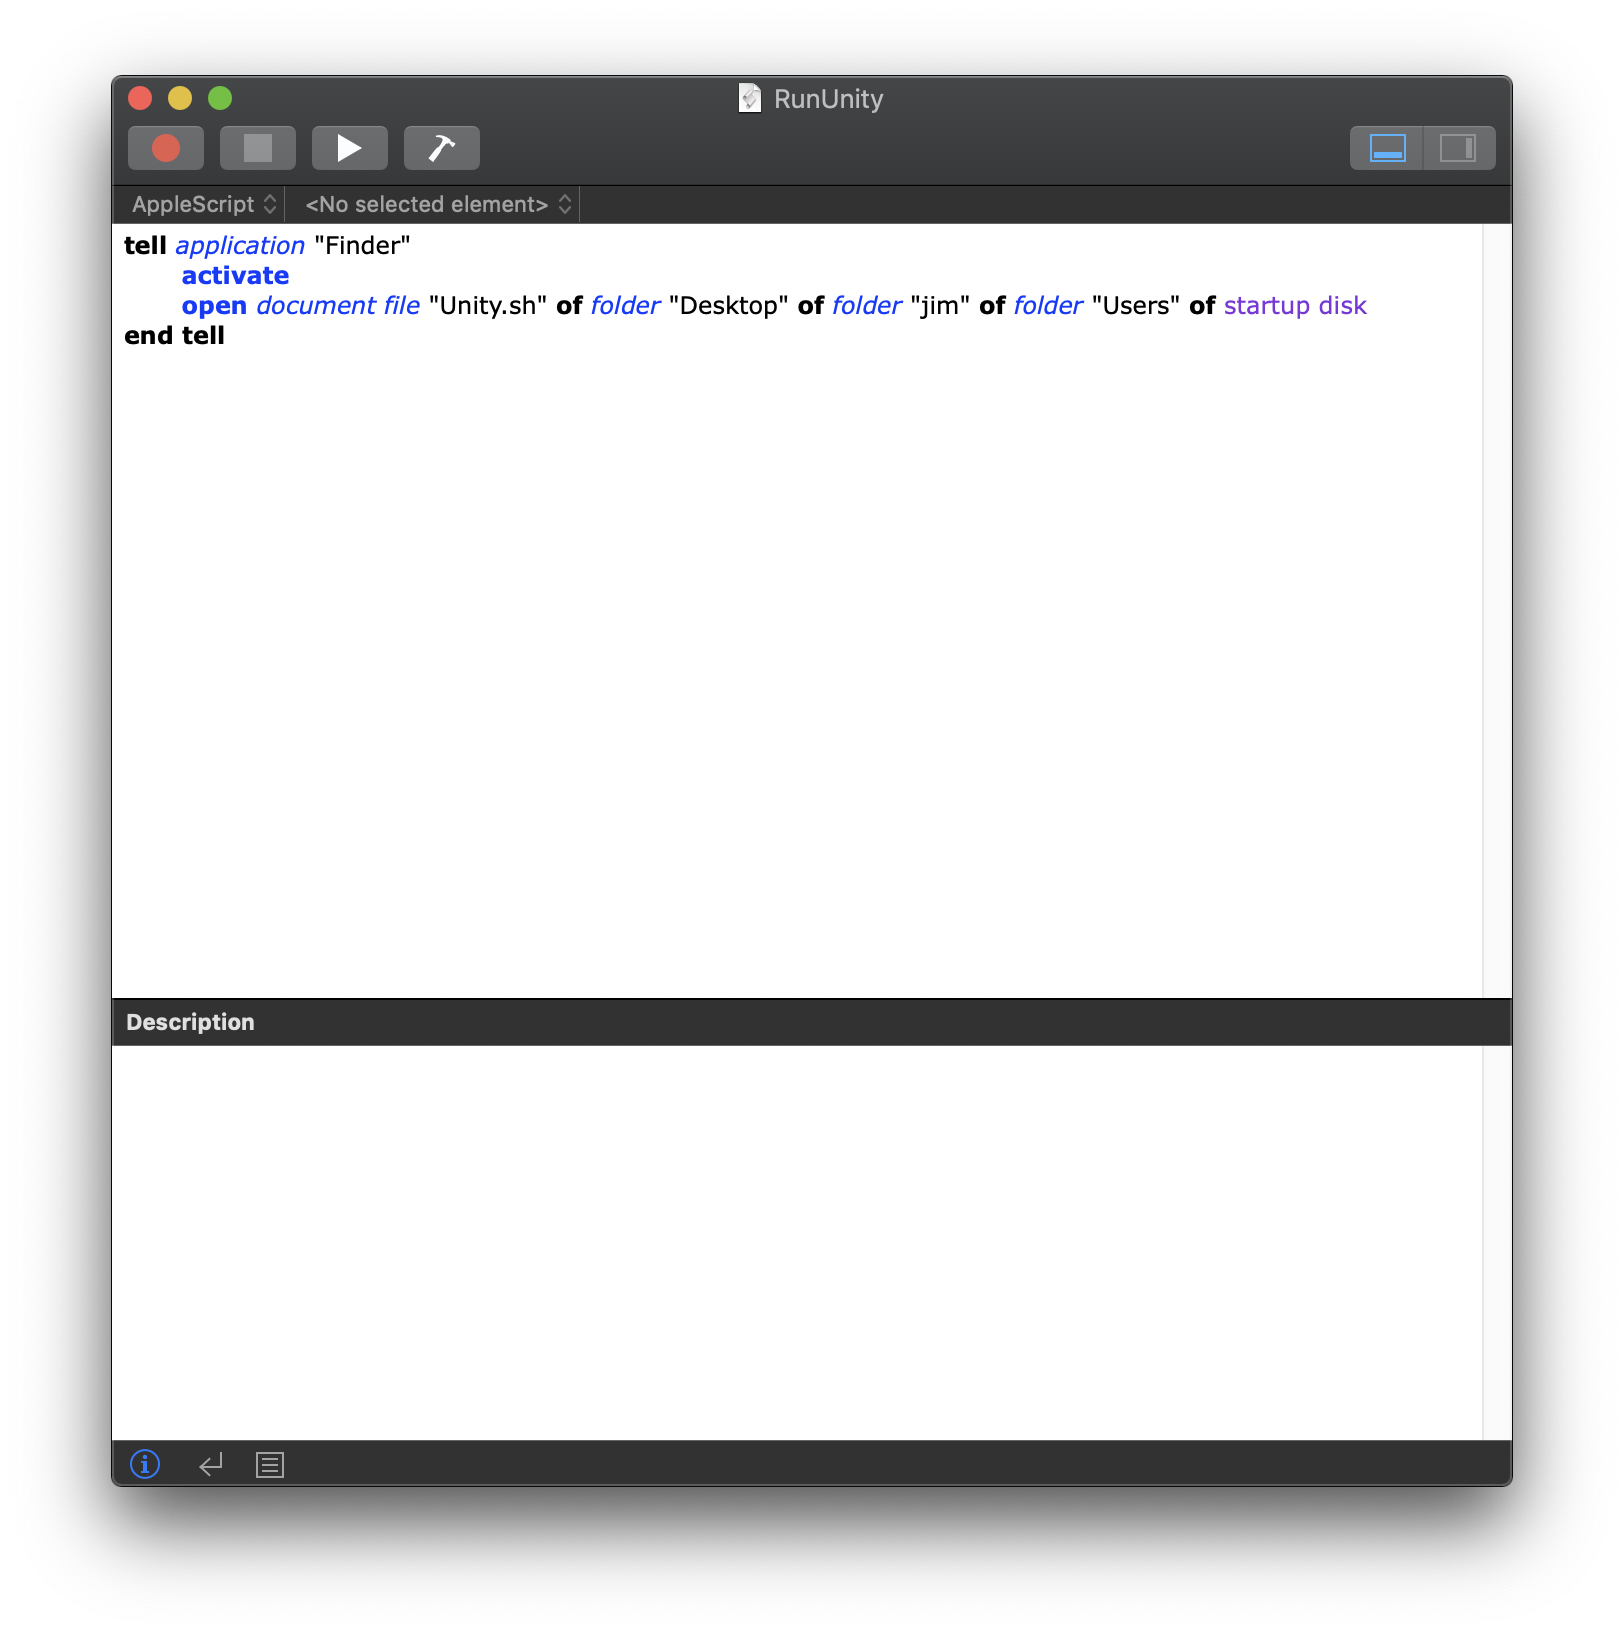Show the log pane list icon
1624x1634 pixels.
pos(270,1465)
